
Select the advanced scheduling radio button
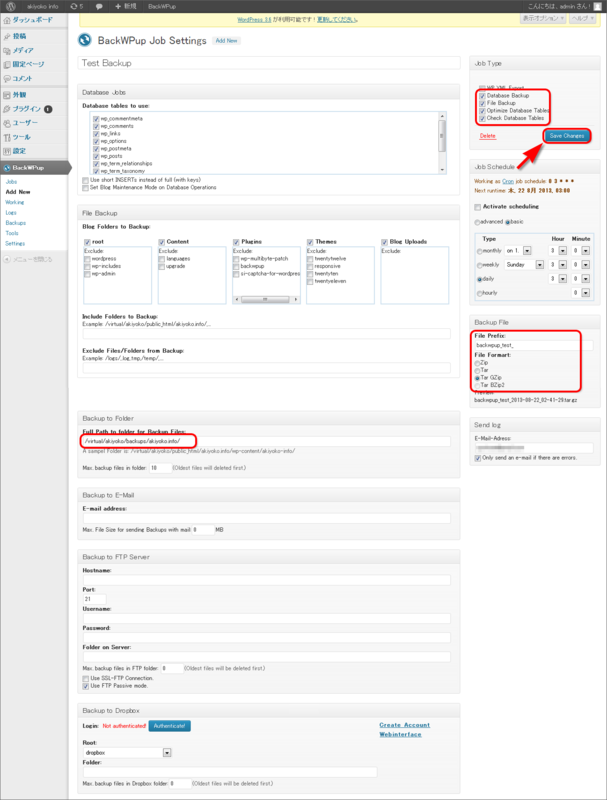477,222
